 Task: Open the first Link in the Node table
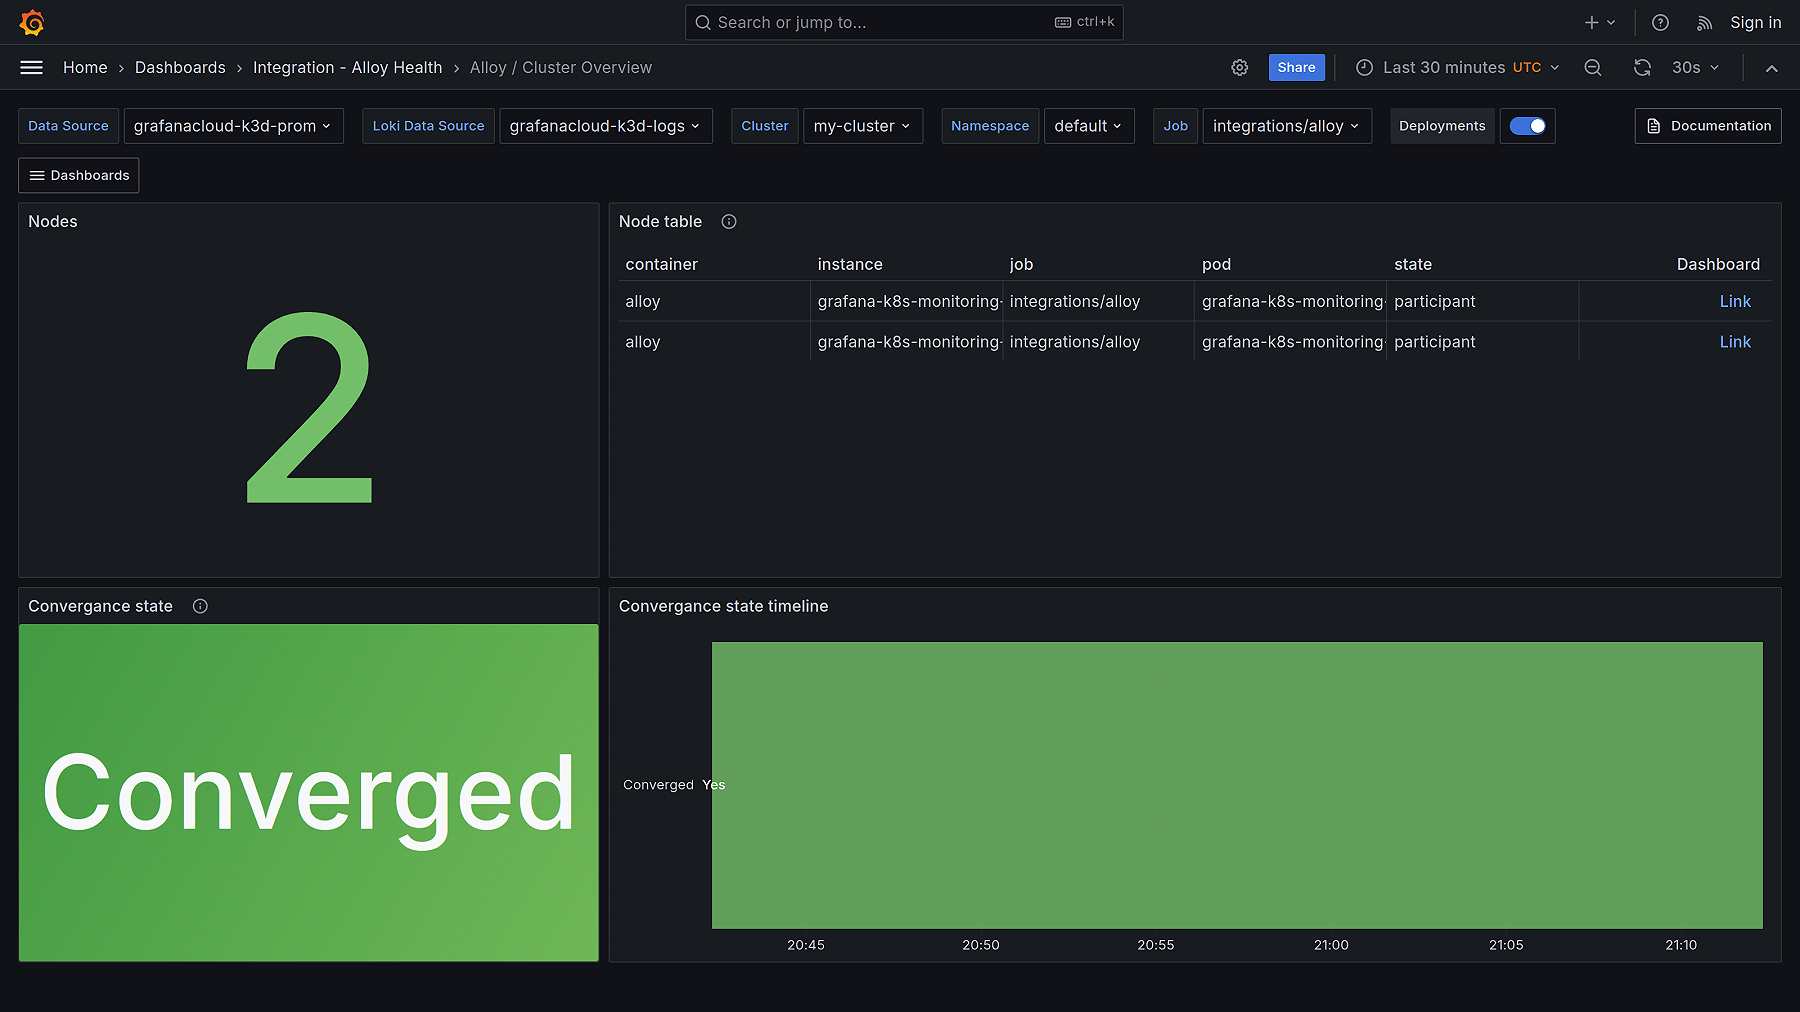1735,301
